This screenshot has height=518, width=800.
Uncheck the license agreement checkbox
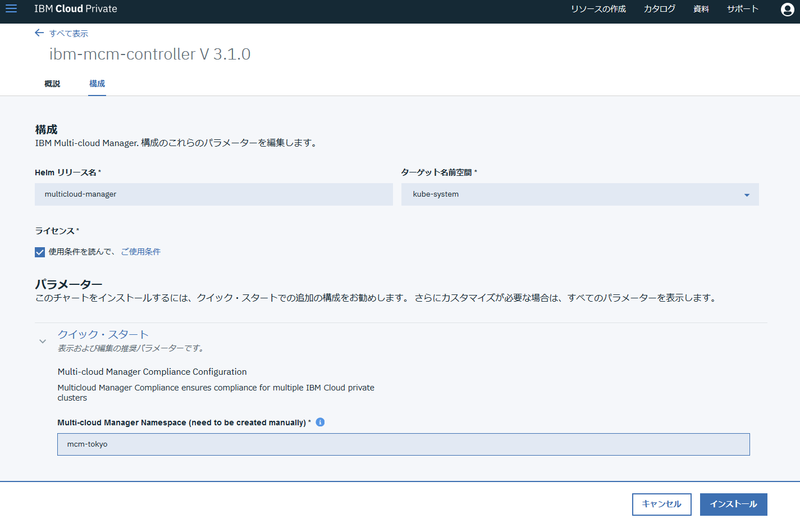click(40, 252)
